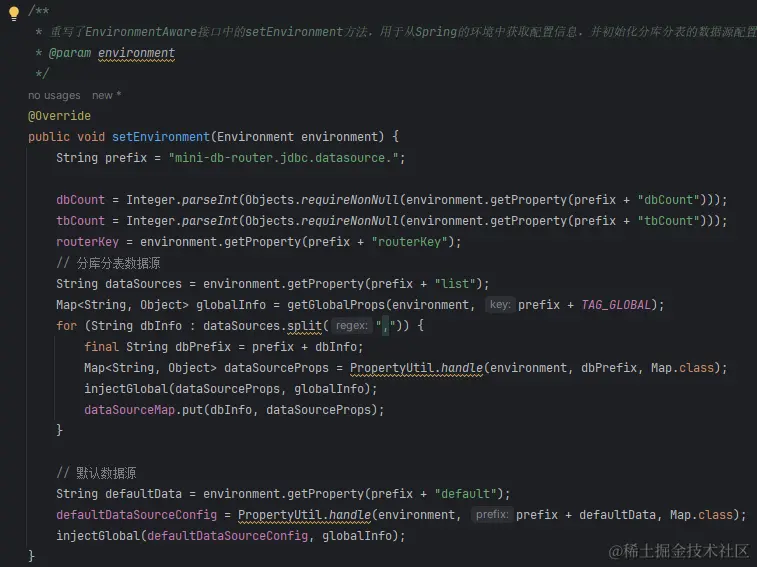
Task: Click the 'public void' keywords
Action: coord(66,137)
